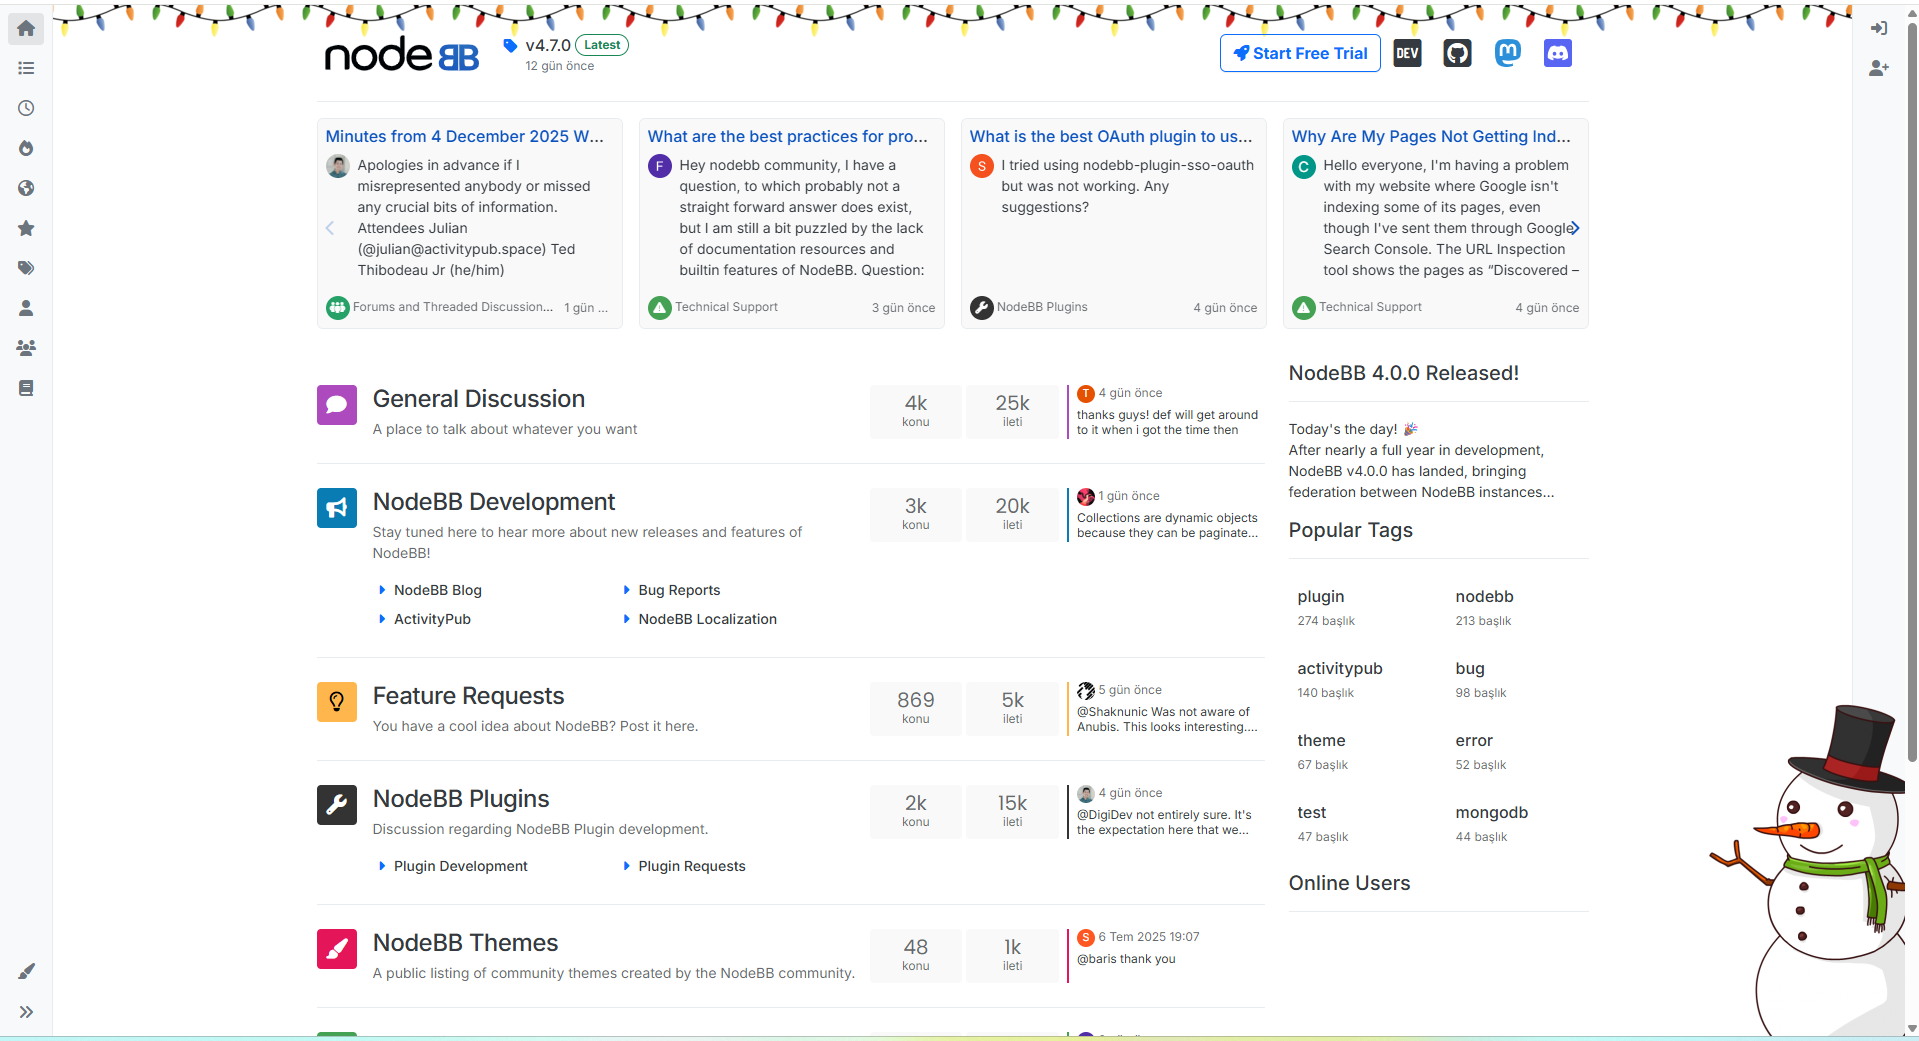Image resolution: width=1919 pixels, height=1041 pixels.
Task: Click the register user-plus icon
Action: click(1878, 68)
